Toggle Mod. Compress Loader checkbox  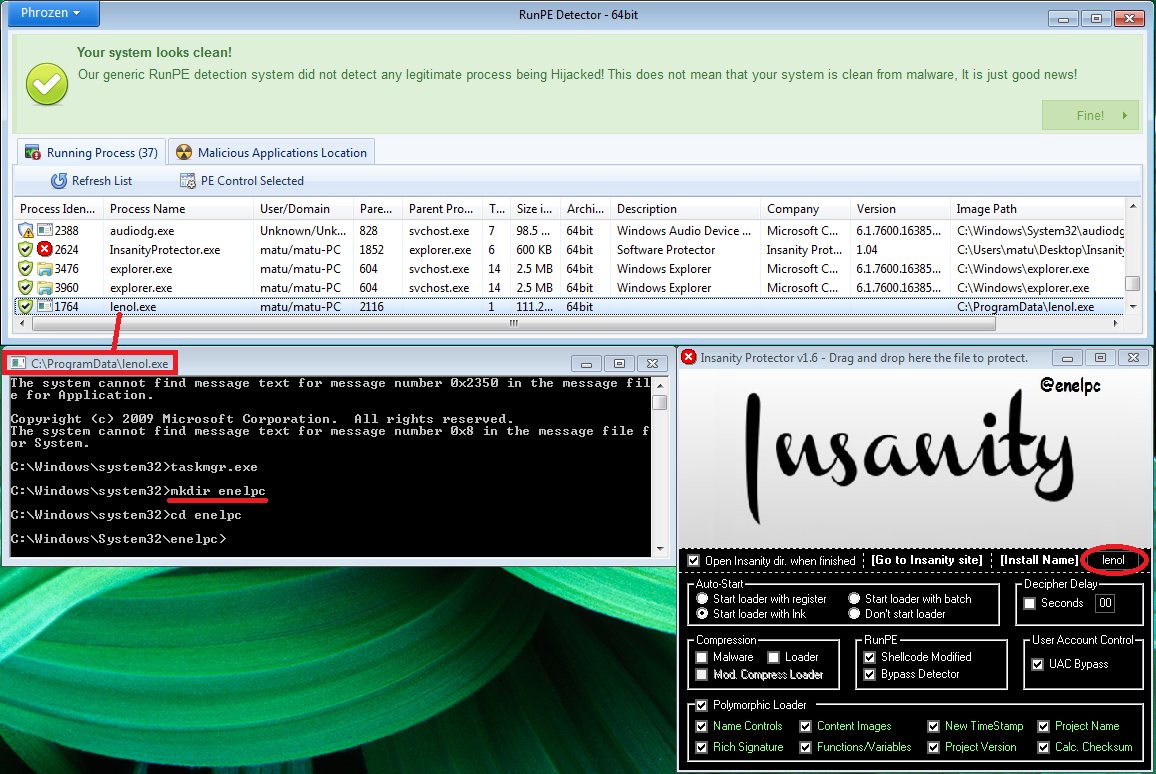[x=702, y=674]
